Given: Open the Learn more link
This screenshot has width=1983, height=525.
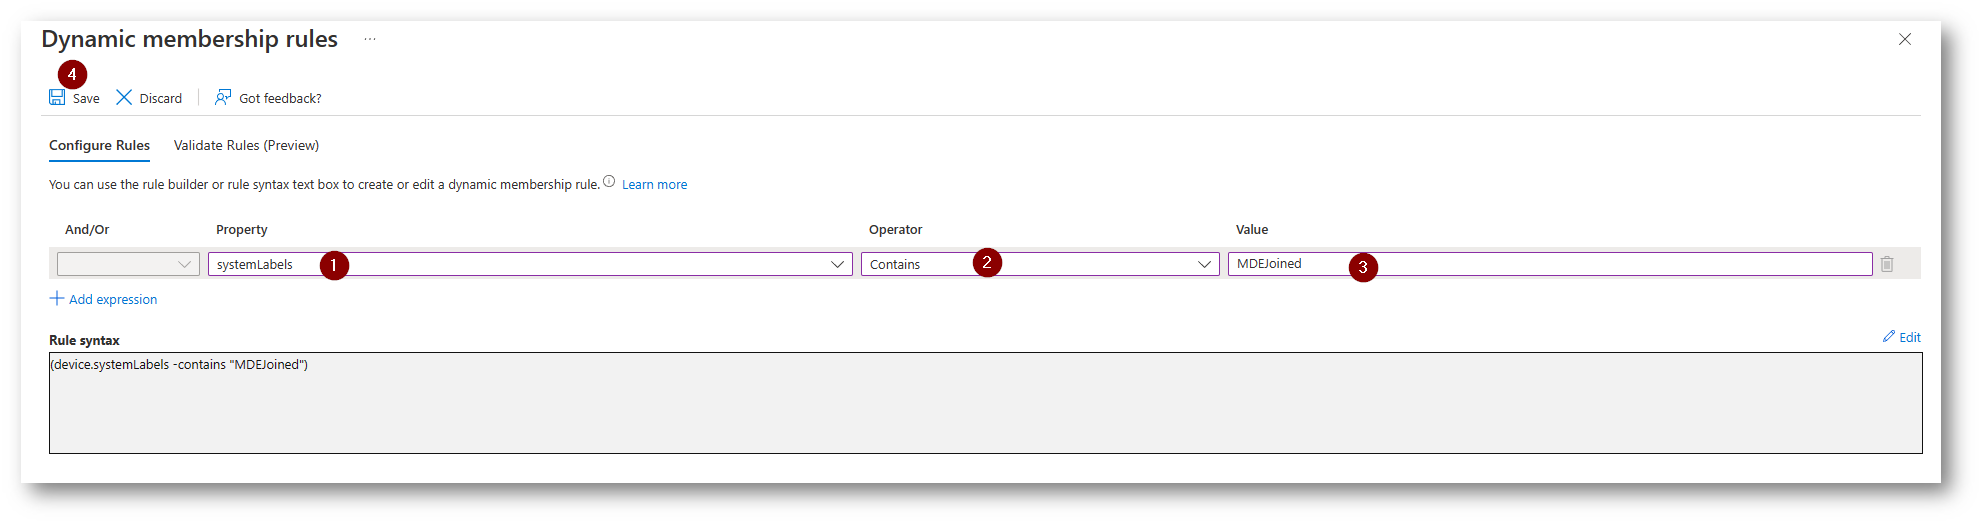Looking at the screenshot, I should (x=654, y=184).
